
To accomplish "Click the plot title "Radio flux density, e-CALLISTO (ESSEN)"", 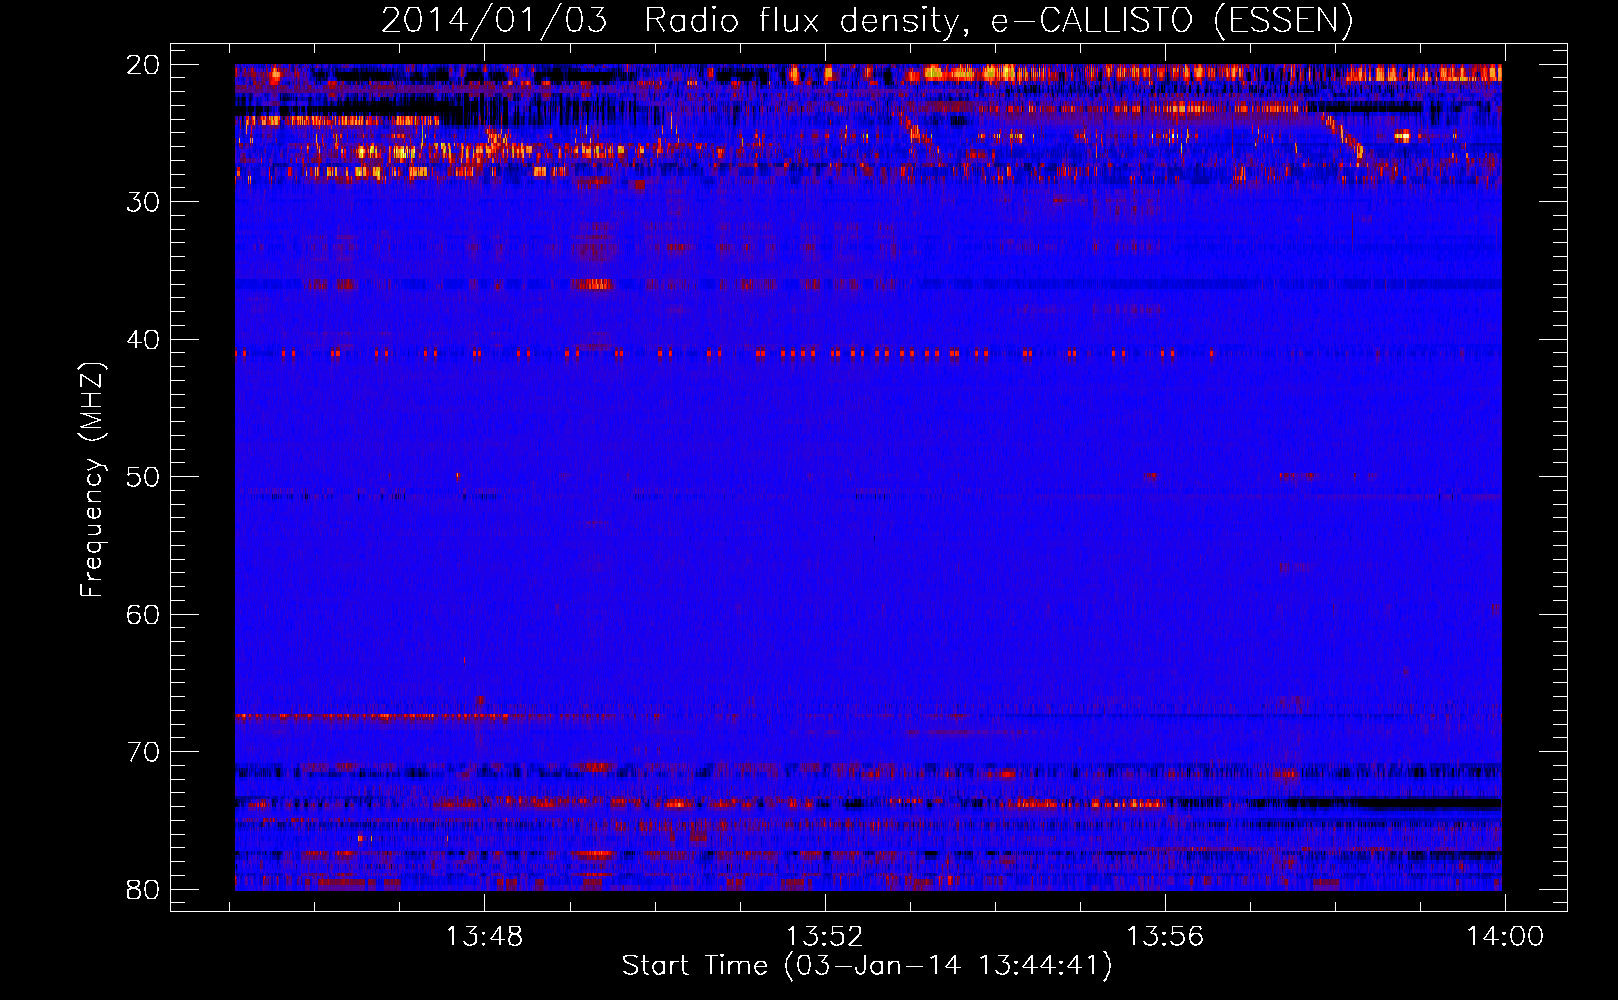I will point(999,20).
